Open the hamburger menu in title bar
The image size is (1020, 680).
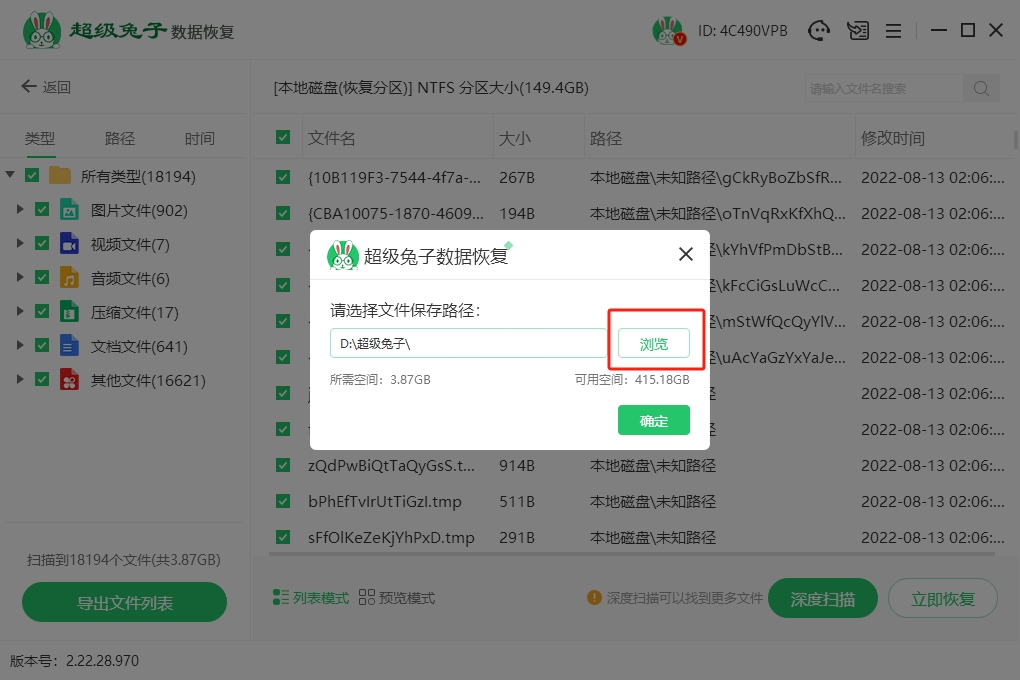coord(893,31)
